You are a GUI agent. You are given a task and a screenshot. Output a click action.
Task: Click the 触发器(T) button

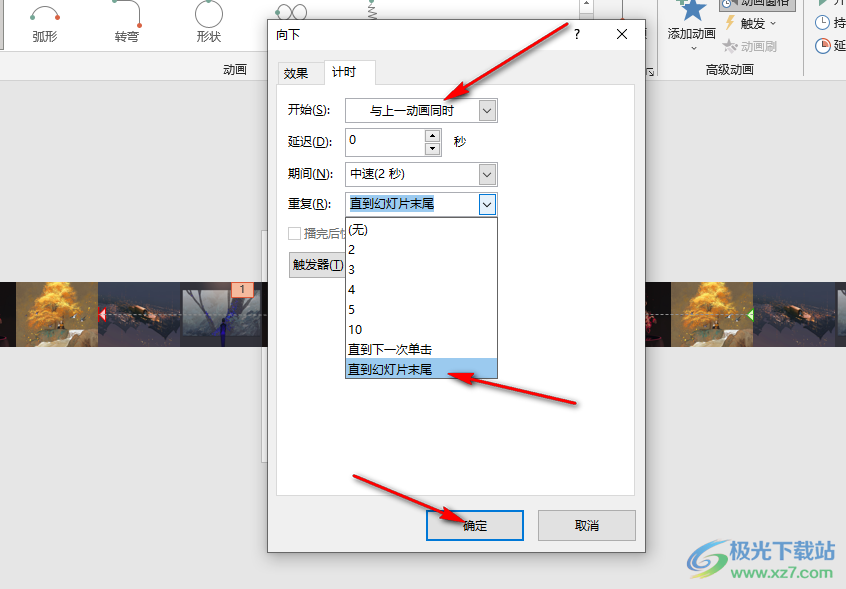[317, 265]
